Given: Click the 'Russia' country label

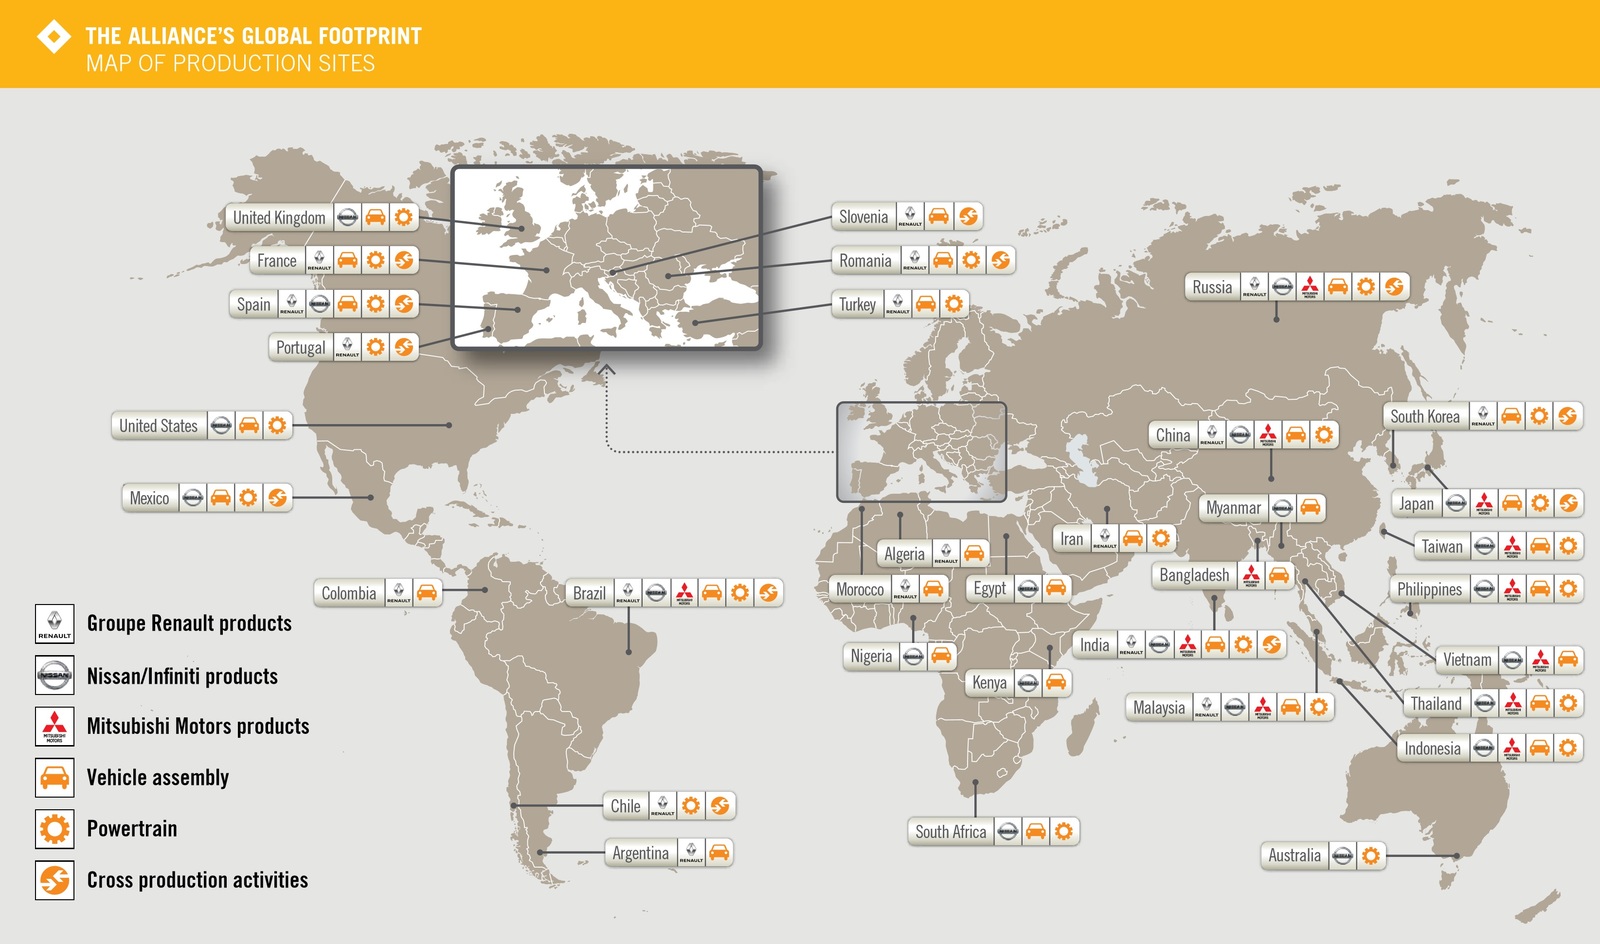Looking at the screenshot, I should coord(1212,287).
